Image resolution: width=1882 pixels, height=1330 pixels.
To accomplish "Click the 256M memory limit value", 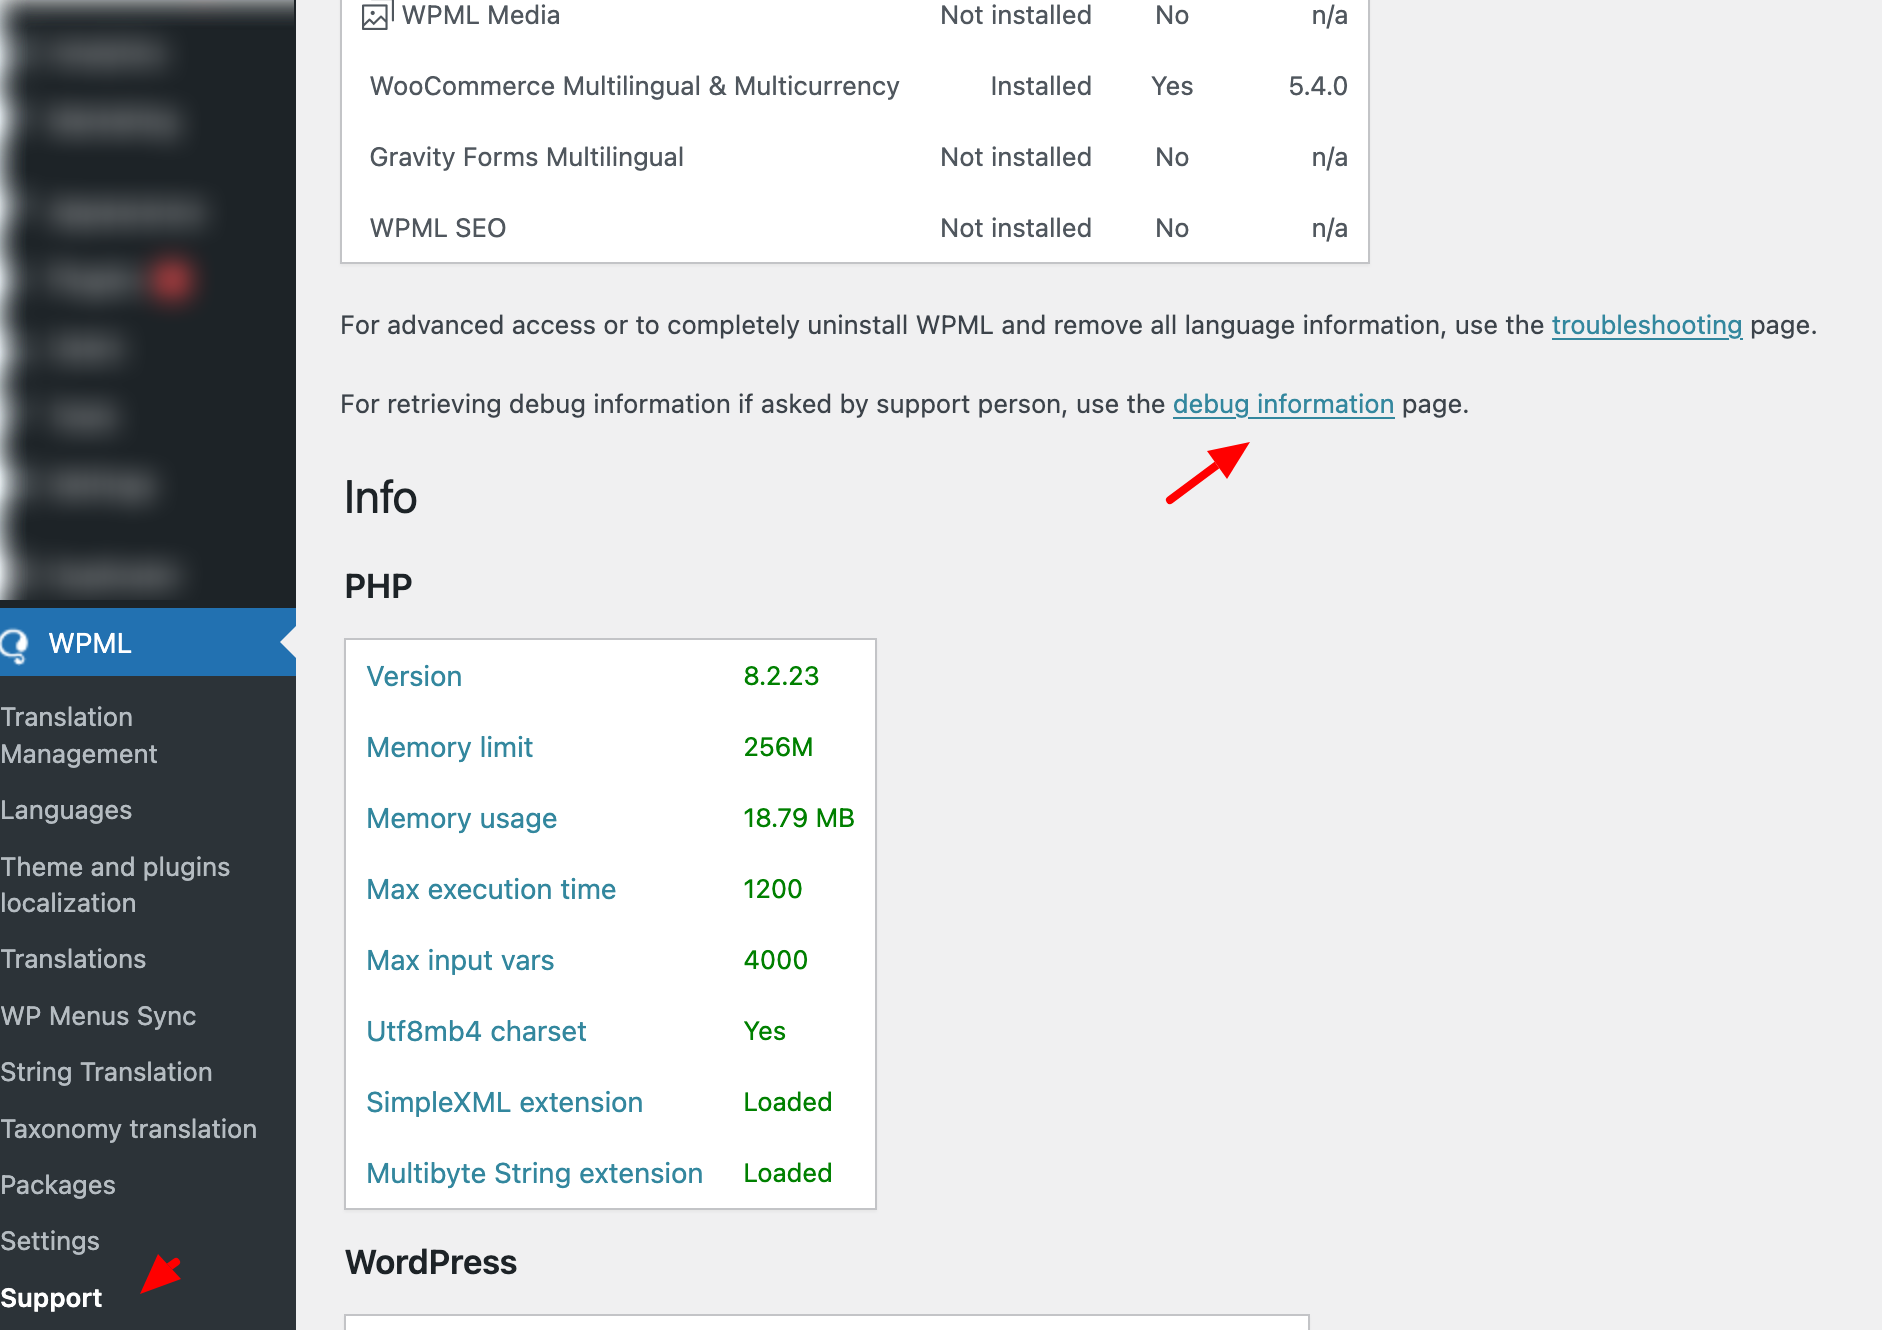I will pos(778,747).
